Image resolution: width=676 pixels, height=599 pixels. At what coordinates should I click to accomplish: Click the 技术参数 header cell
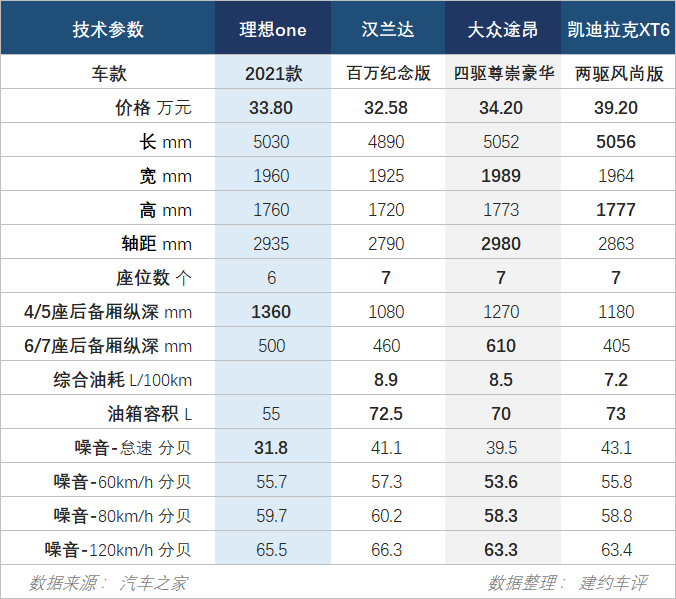point(108,30)
